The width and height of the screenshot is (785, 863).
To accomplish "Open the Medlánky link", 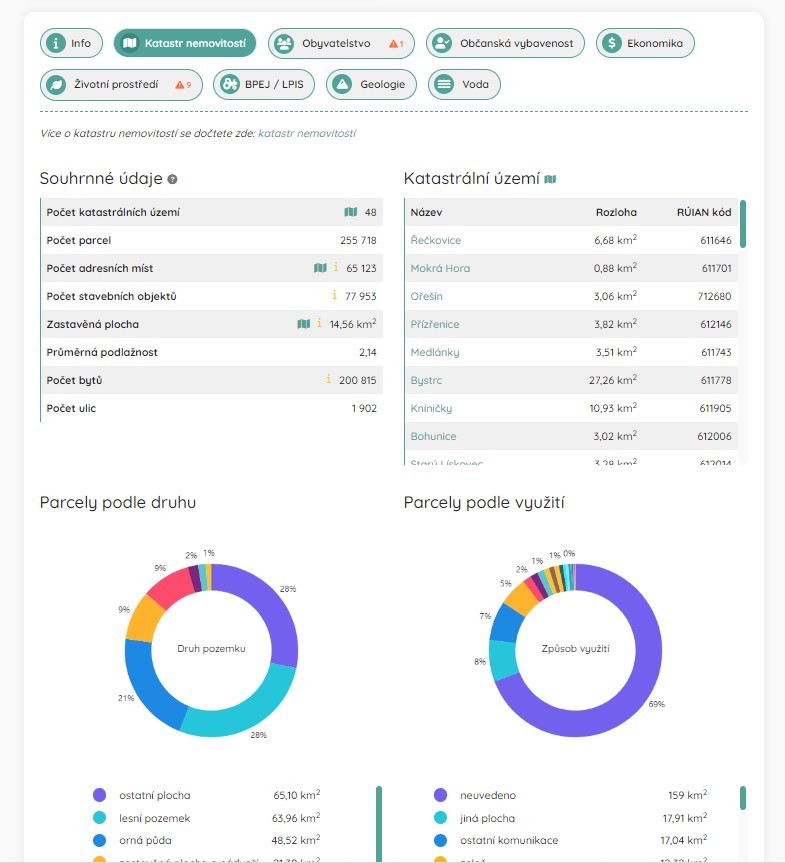I will pos(434,352).
